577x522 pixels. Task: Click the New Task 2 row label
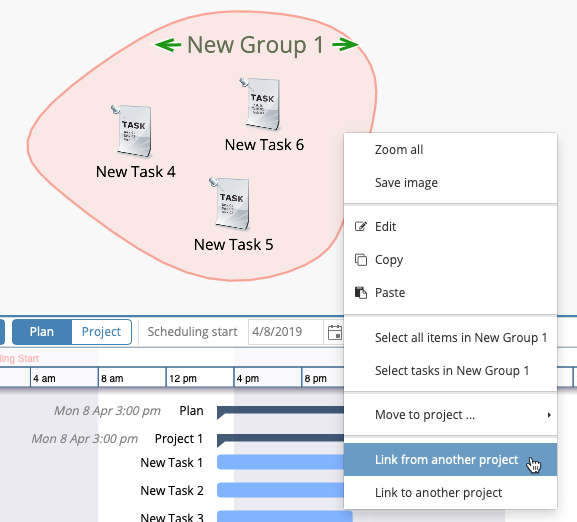[x=172, y=490]
